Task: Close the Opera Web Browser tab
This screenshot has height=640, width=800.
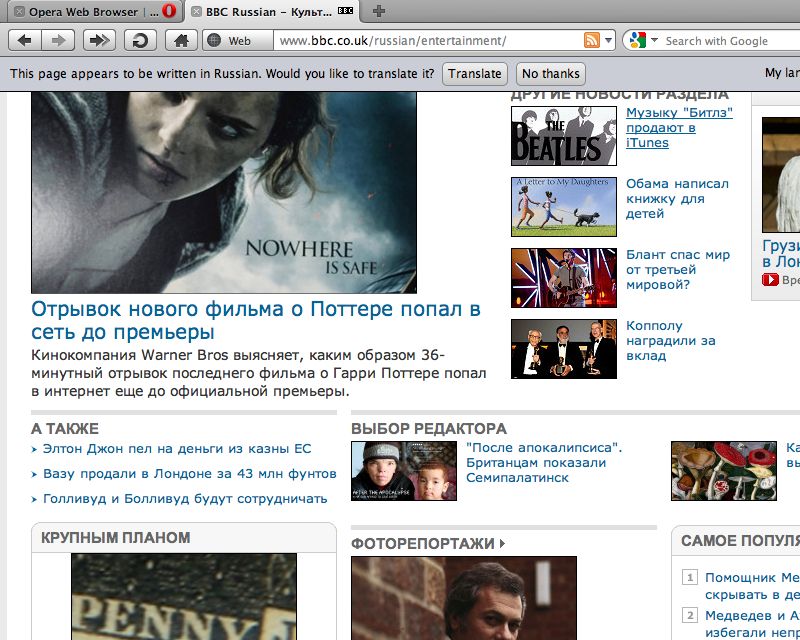Action: coord(19,12)
